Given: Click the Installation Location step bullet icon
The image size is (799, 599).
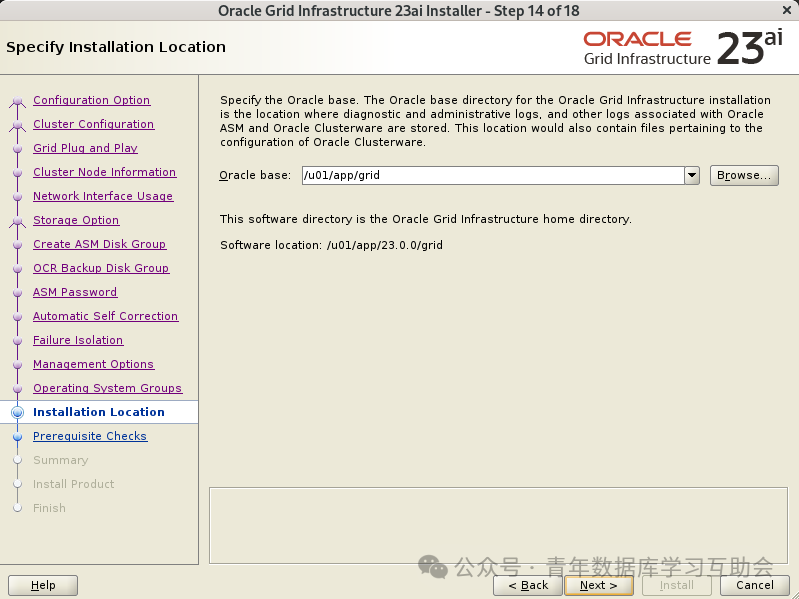Looking at the screenshot, I should pyautogui.click(x=17, y=412).
